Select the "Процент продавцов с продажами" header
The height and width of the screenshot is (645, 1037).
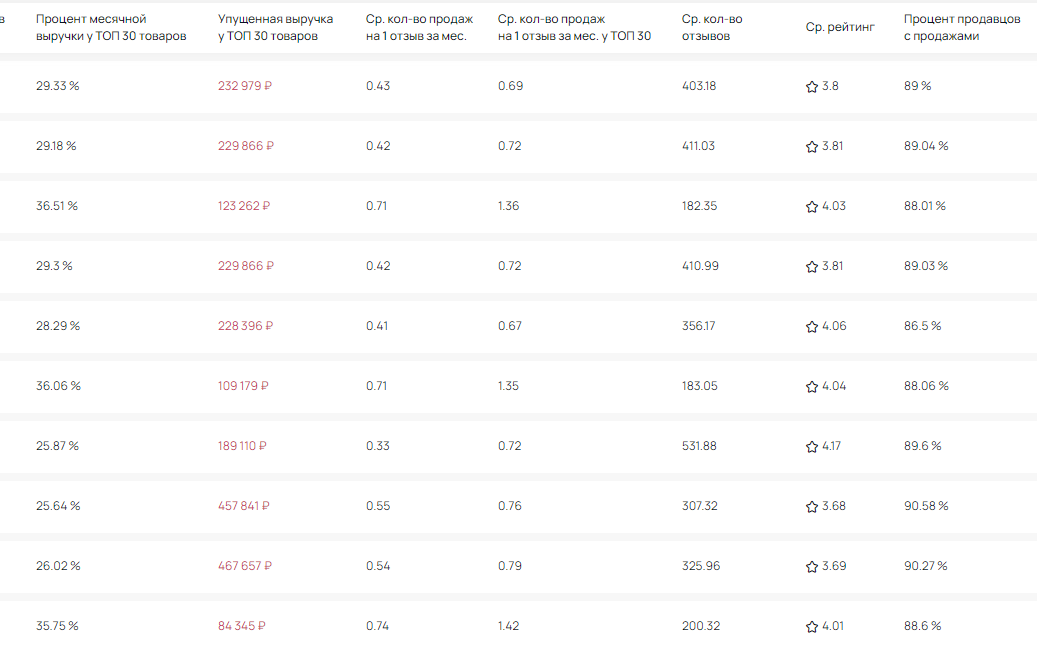[x=955, y=28]
